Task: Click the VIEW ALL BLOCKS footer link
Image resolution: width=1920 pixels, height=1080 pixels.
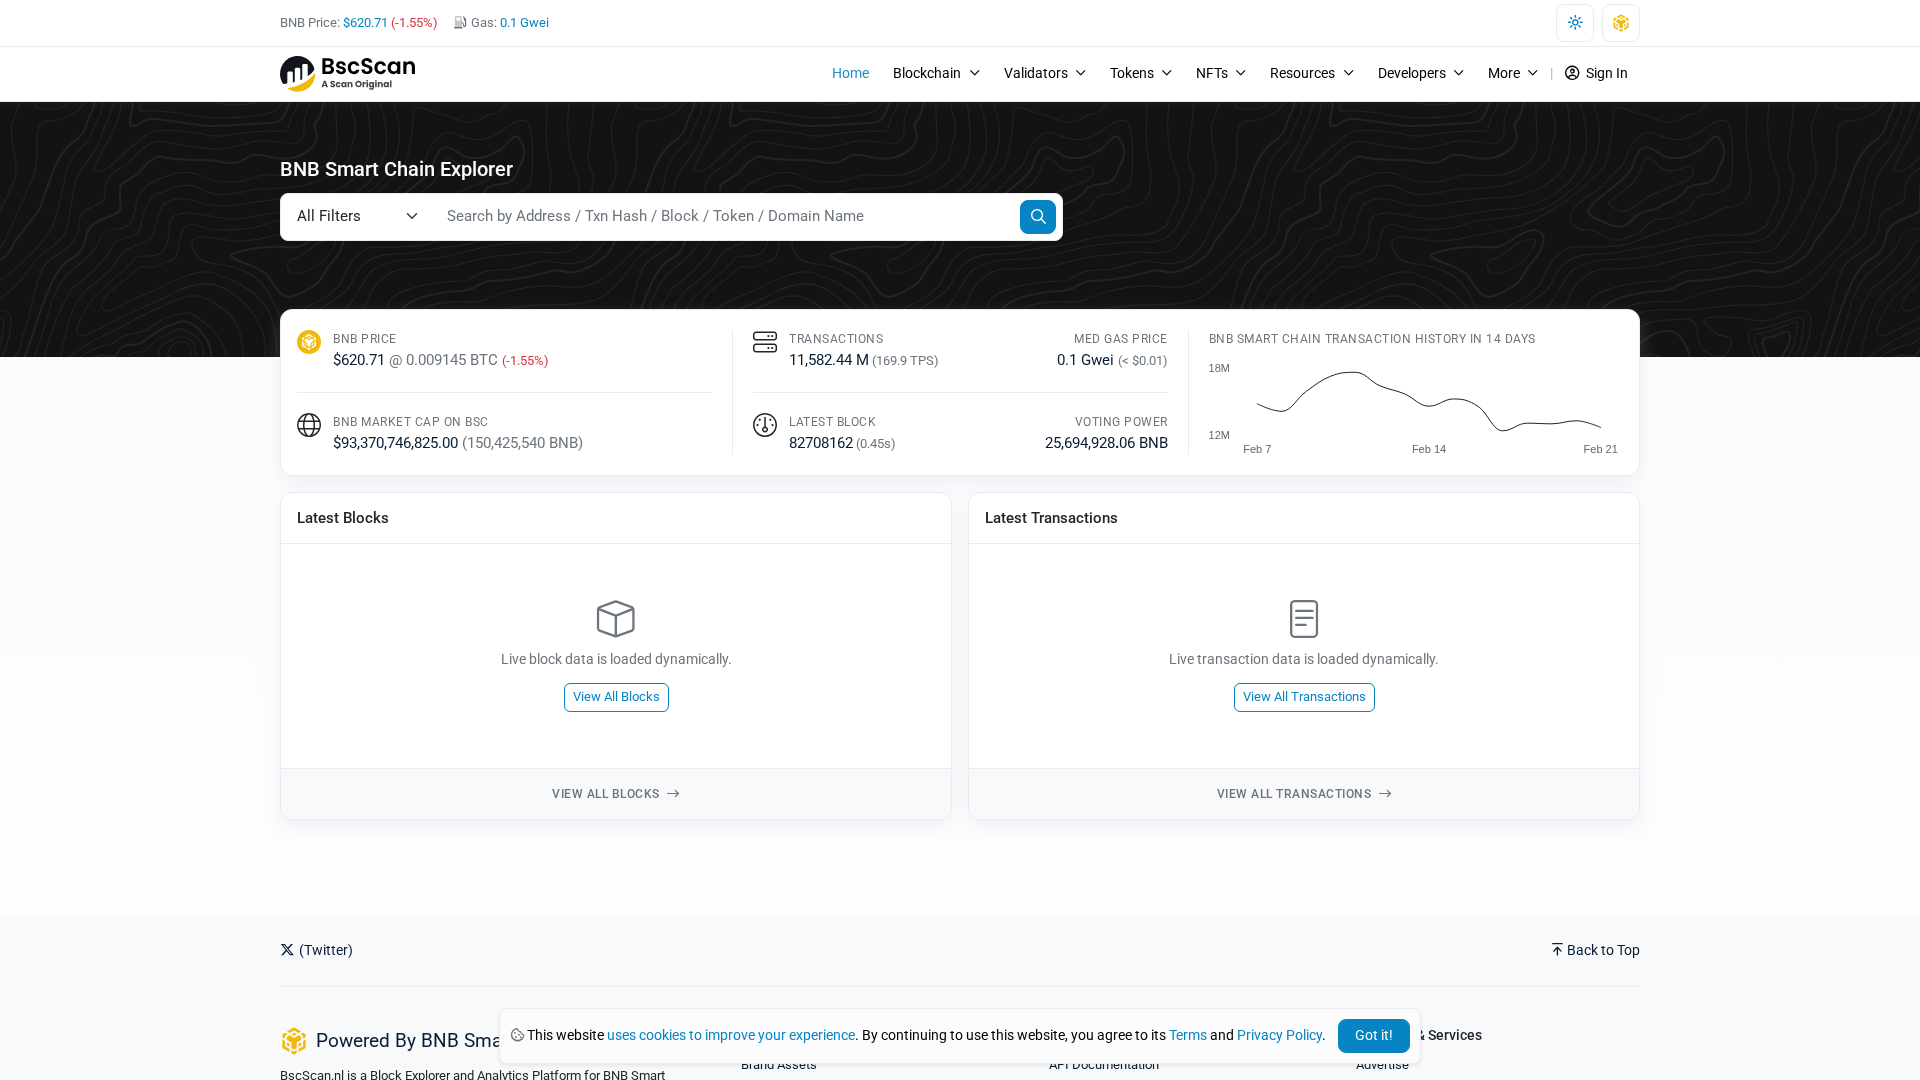Action: (616, 794)
